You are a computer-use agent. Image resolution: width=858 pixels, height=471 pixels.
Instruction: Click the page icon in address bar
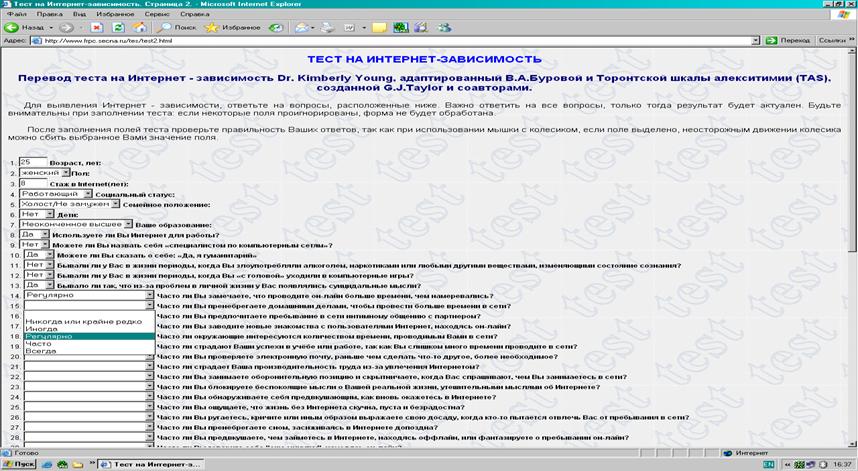[x=37, y=40]
